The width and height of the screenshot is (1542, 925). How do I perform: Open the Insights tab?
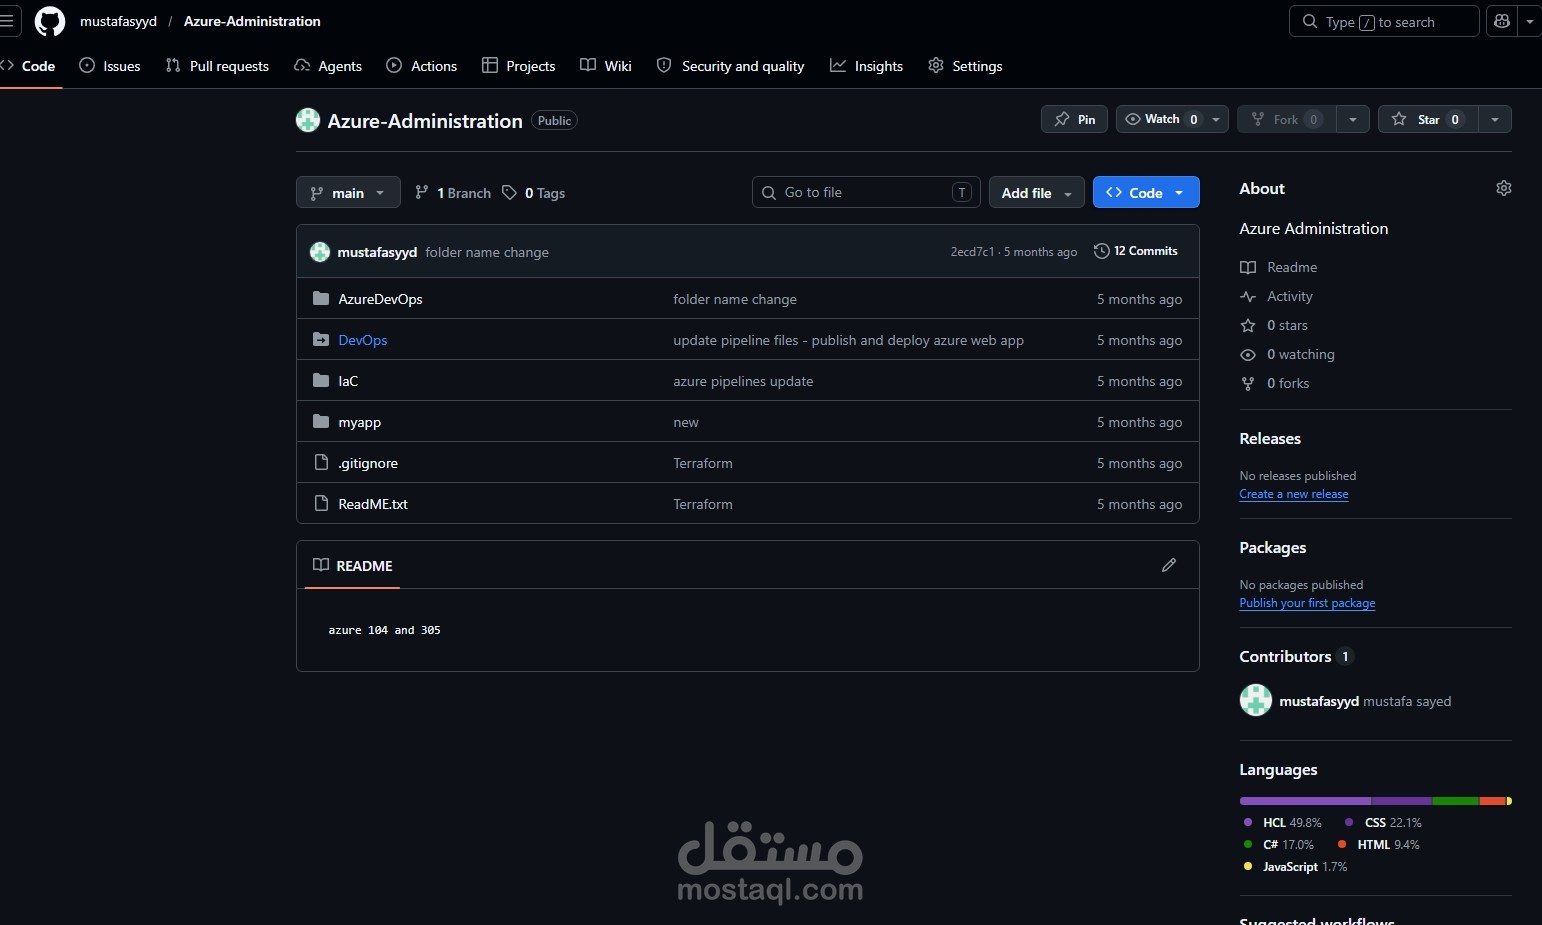click(866, 66)
